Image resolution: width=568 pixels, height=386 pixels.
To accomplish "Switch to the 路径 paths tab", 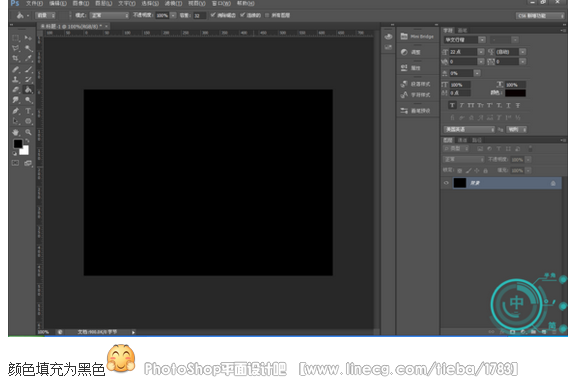I will pos(477,140).
